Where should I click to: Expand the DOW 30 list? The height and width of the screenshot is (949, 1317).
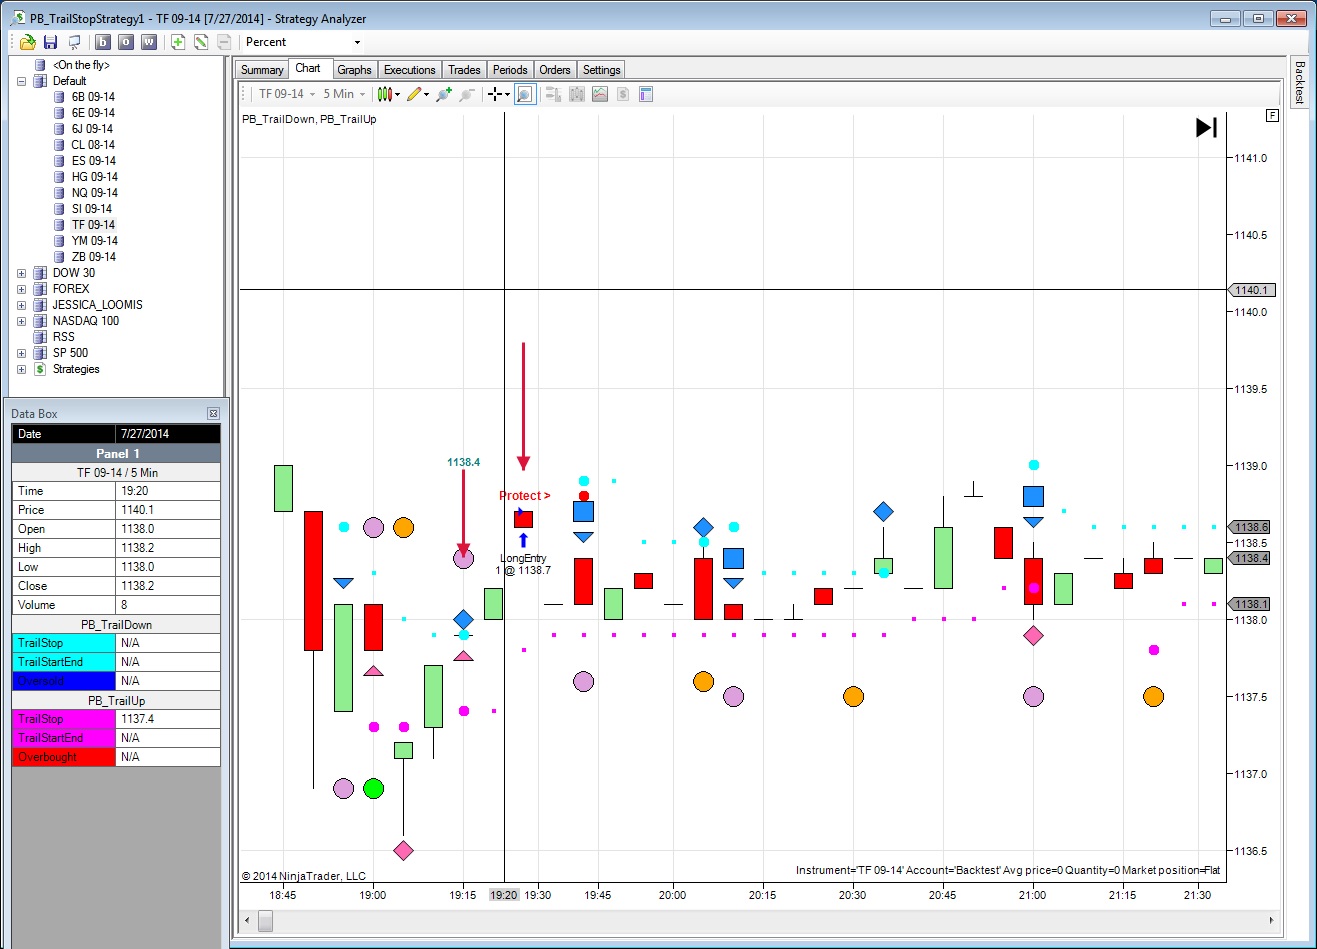[21, 273]
